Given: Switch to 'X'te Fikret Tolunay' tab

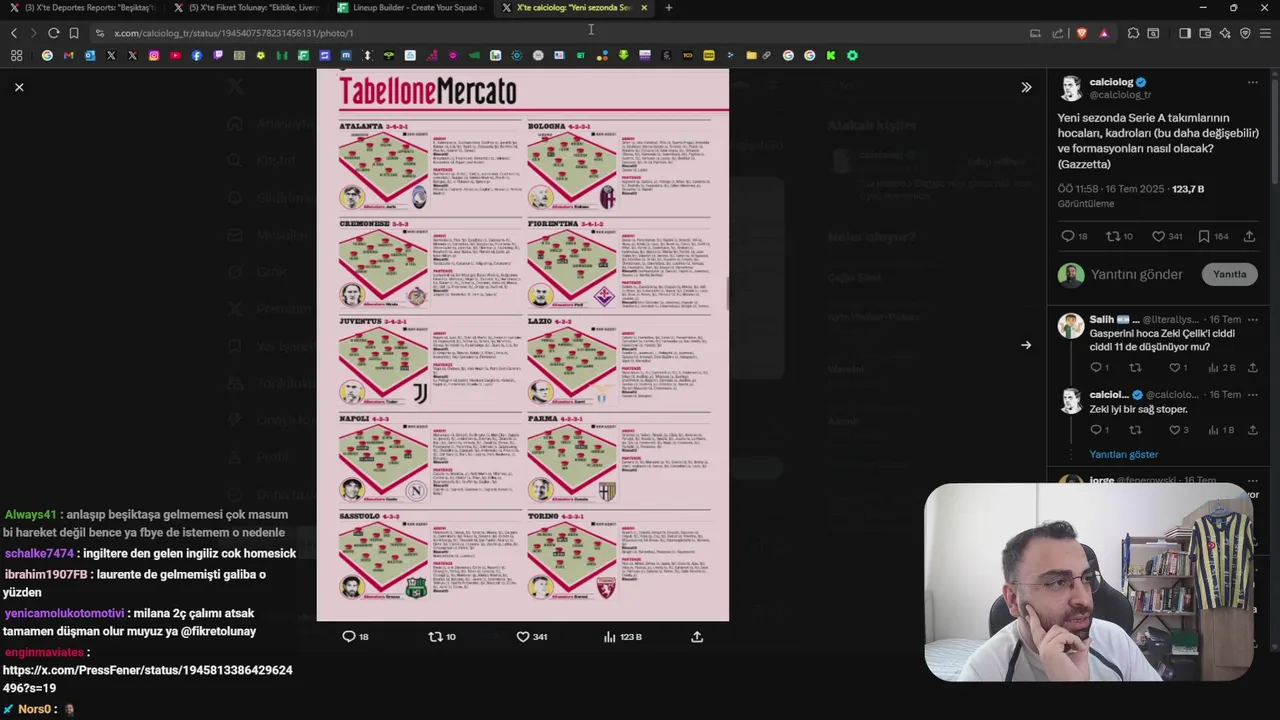Looking at the screenshot, I should point(246,8).
